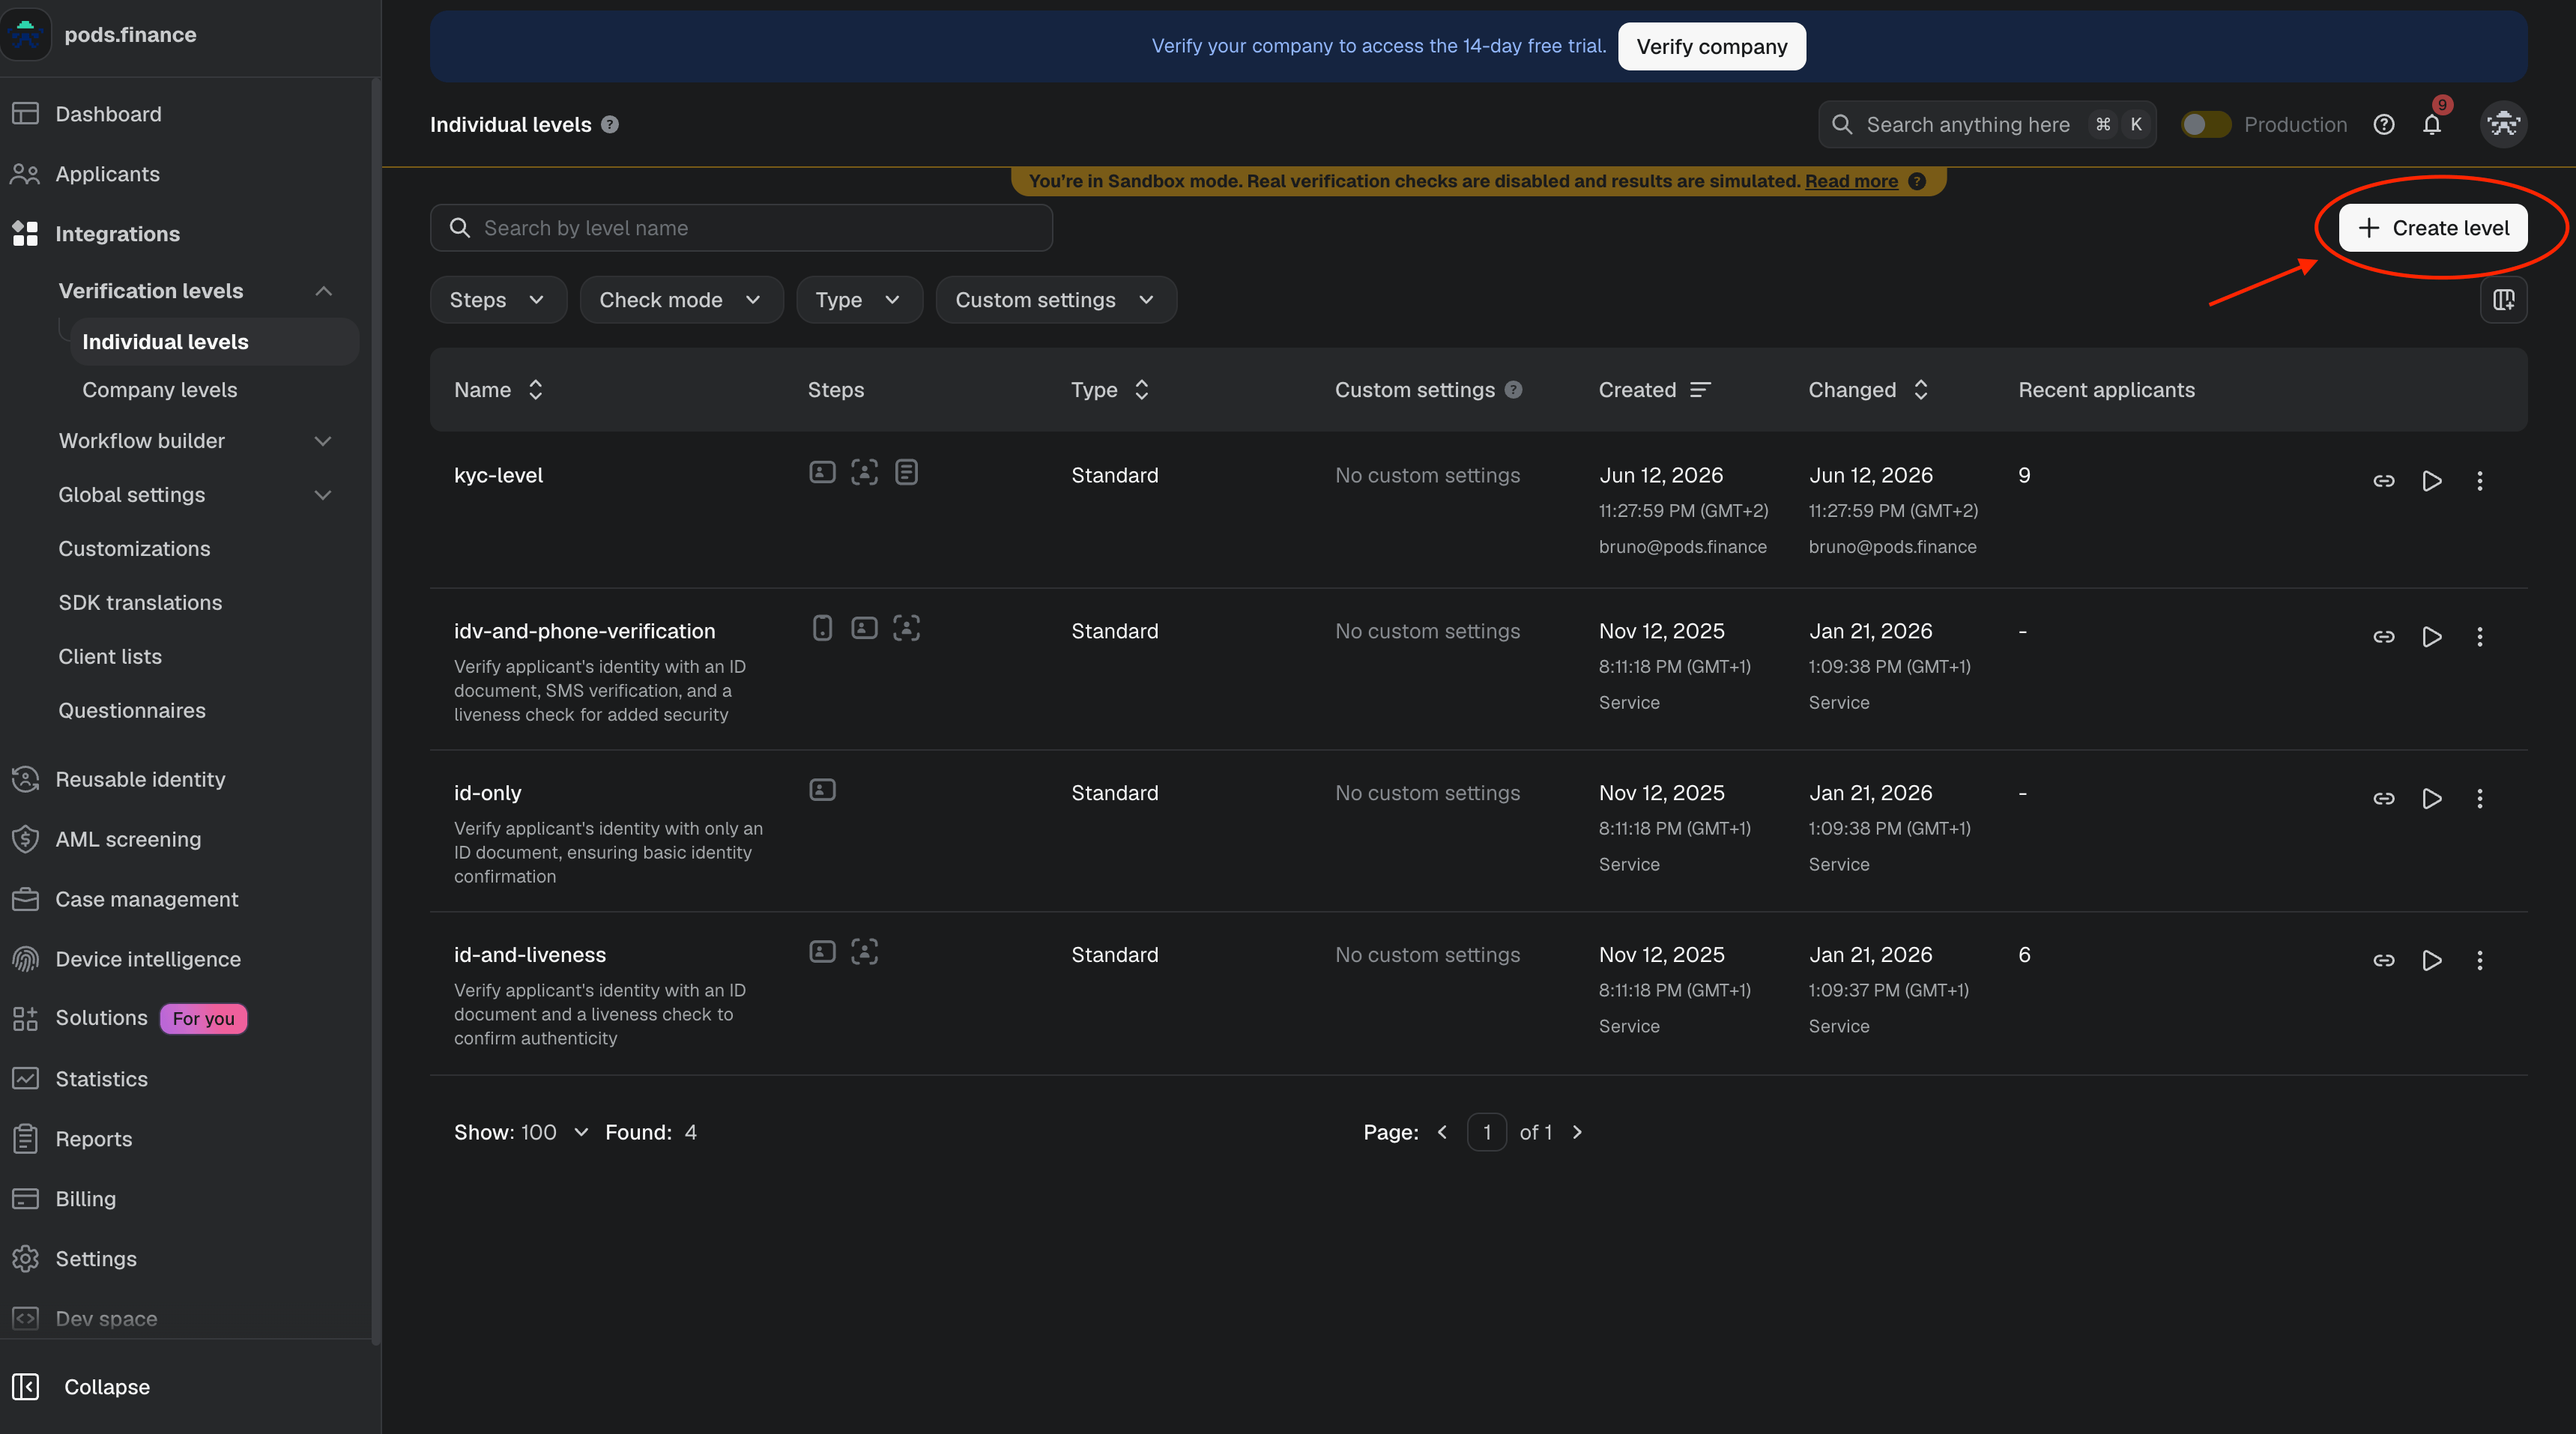Click the page number input box
The image size is (2576, 1434).
tap(1486, 1132)
